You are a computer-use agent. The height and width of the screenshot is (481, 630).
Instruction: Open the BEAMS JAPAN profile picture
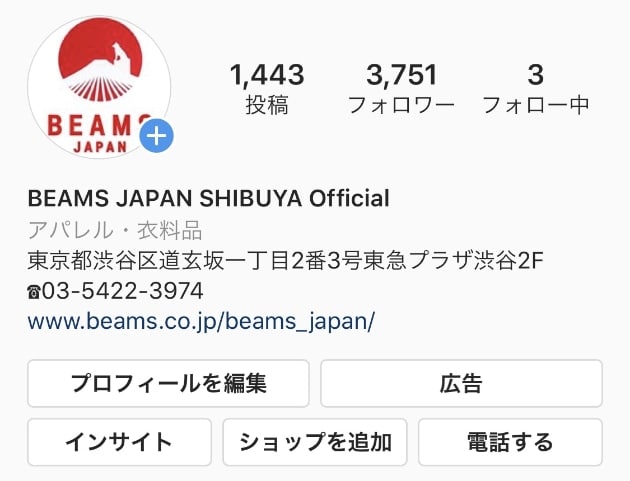99,87
